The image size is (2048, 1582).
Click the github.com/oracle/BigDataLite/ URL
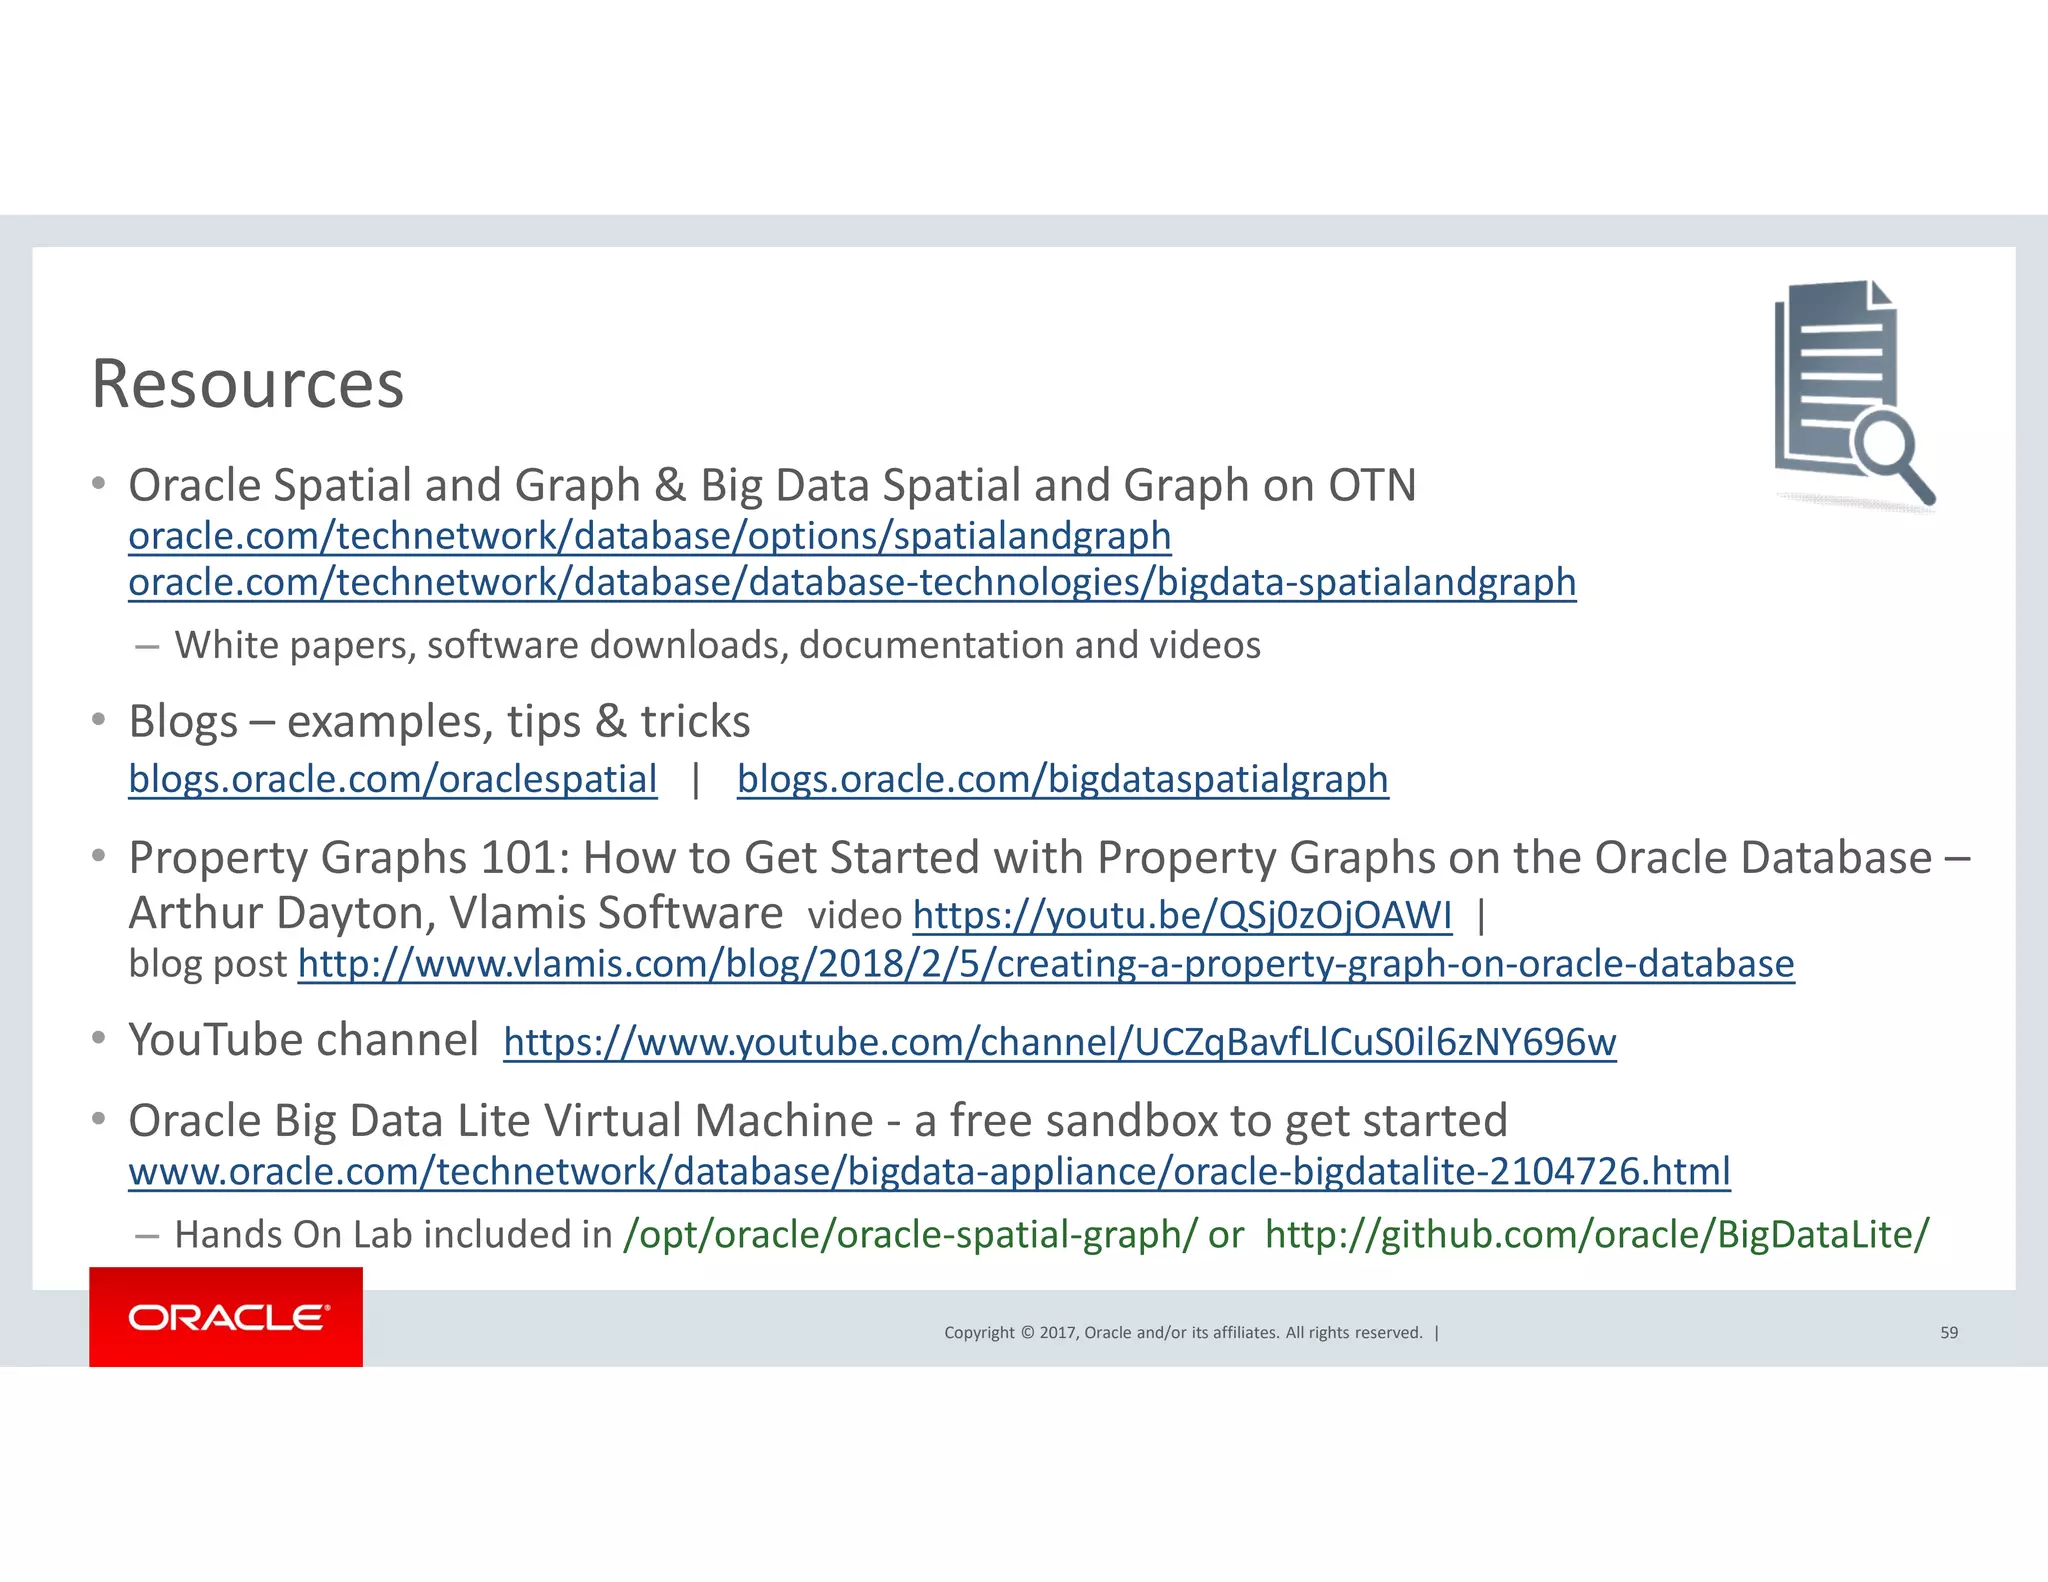[x=1597, y=1235]
